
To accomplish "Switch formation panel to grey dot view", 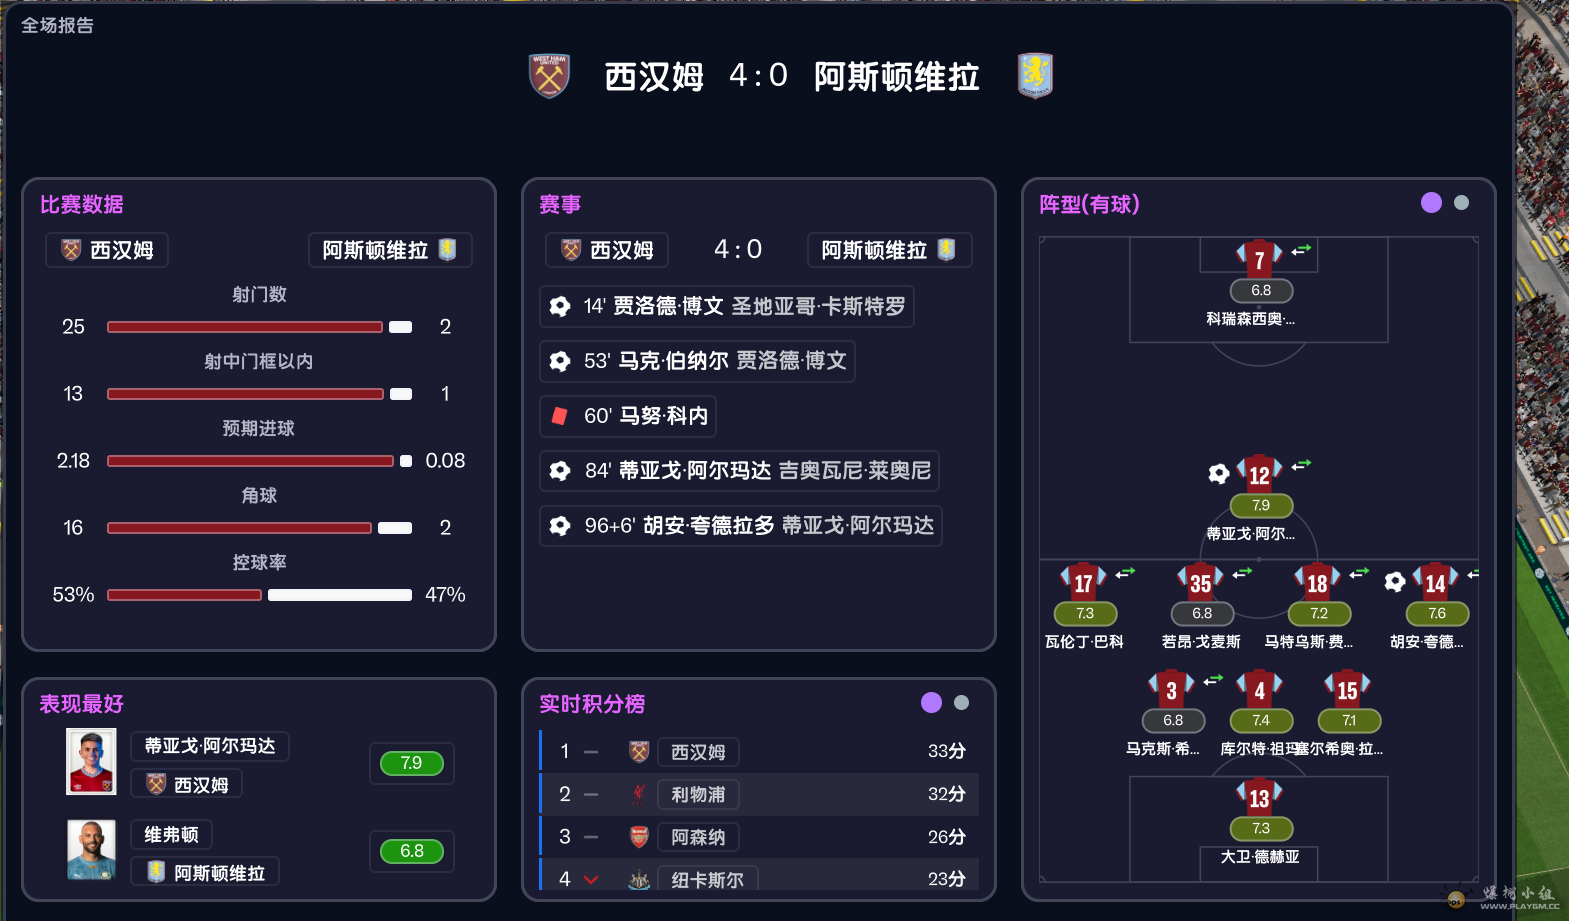I will pos(1461,203).
